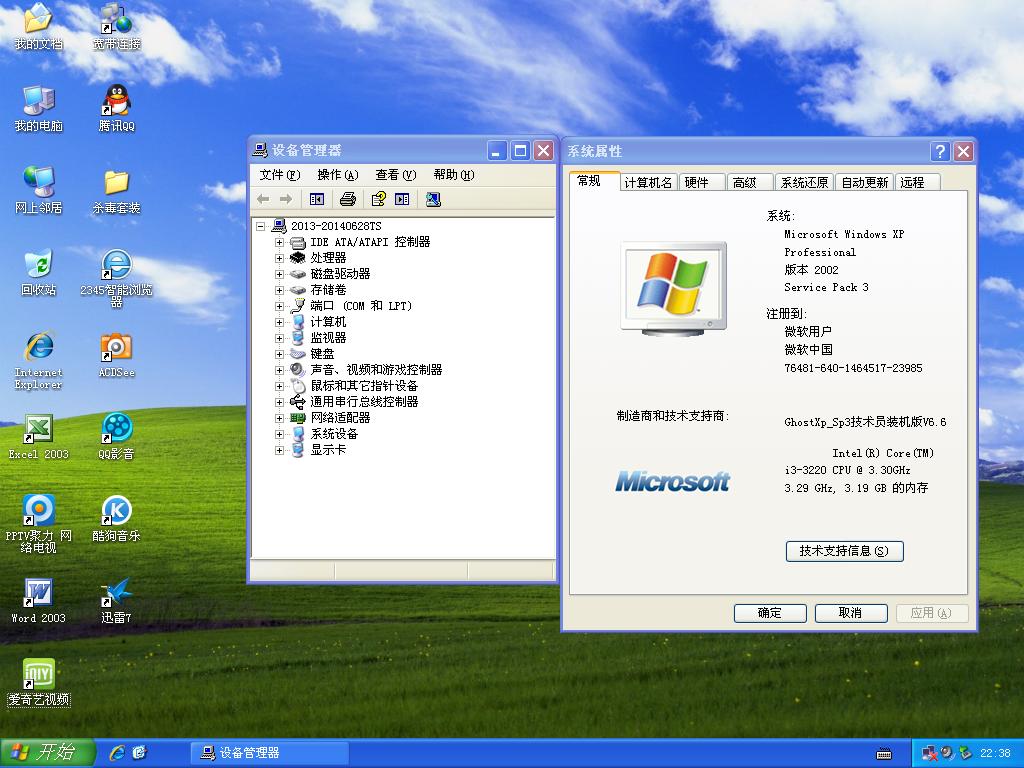This screenshot has width=1024, height=768.
Task: Click 技术支持信息(S) button
Action: coord(844,551)
